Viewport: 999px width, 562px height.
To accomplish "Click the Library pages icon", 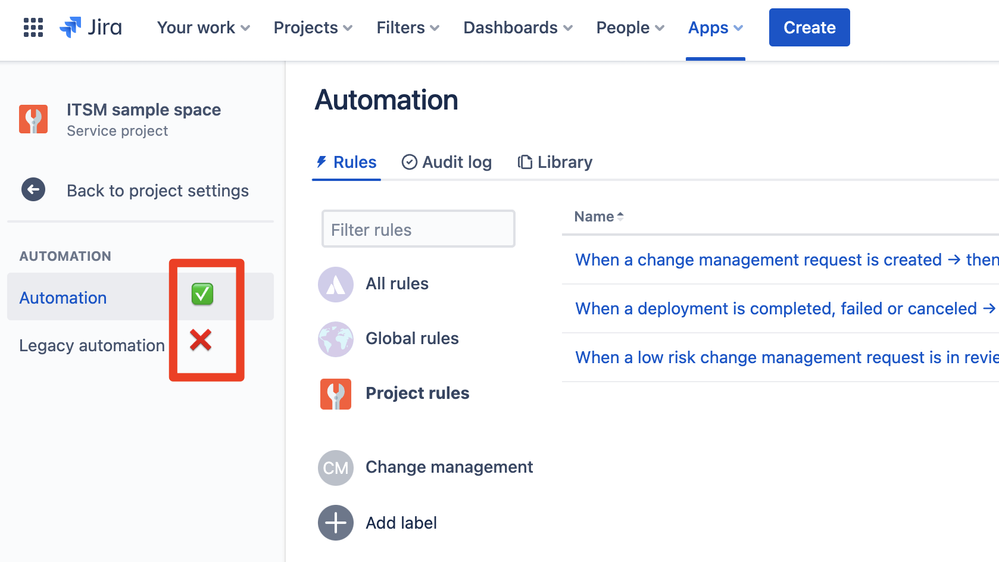I will point(525,162).
